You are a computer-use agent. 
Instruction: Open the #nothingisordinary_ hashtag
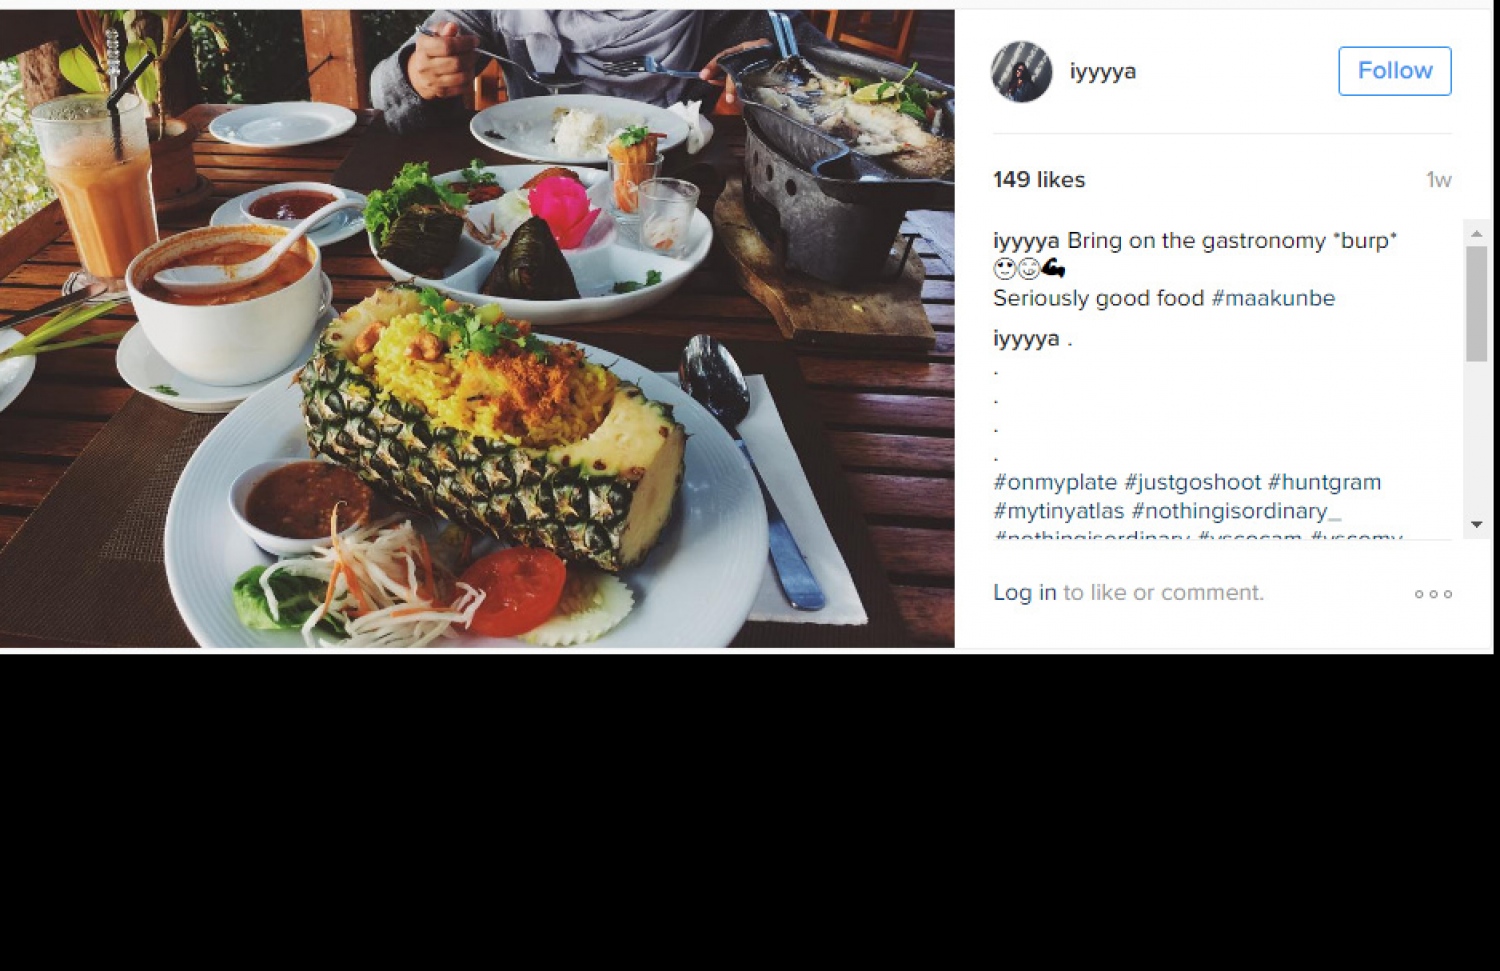1236,511
